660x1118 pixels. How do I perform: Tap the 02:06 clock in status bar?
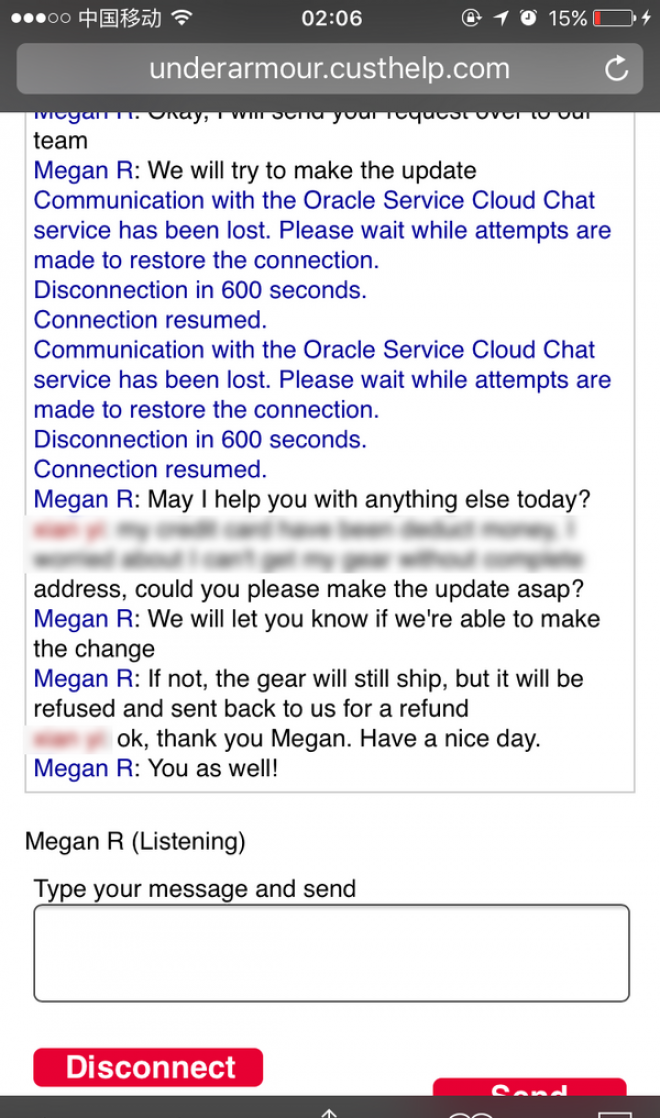tap(331, 17)
